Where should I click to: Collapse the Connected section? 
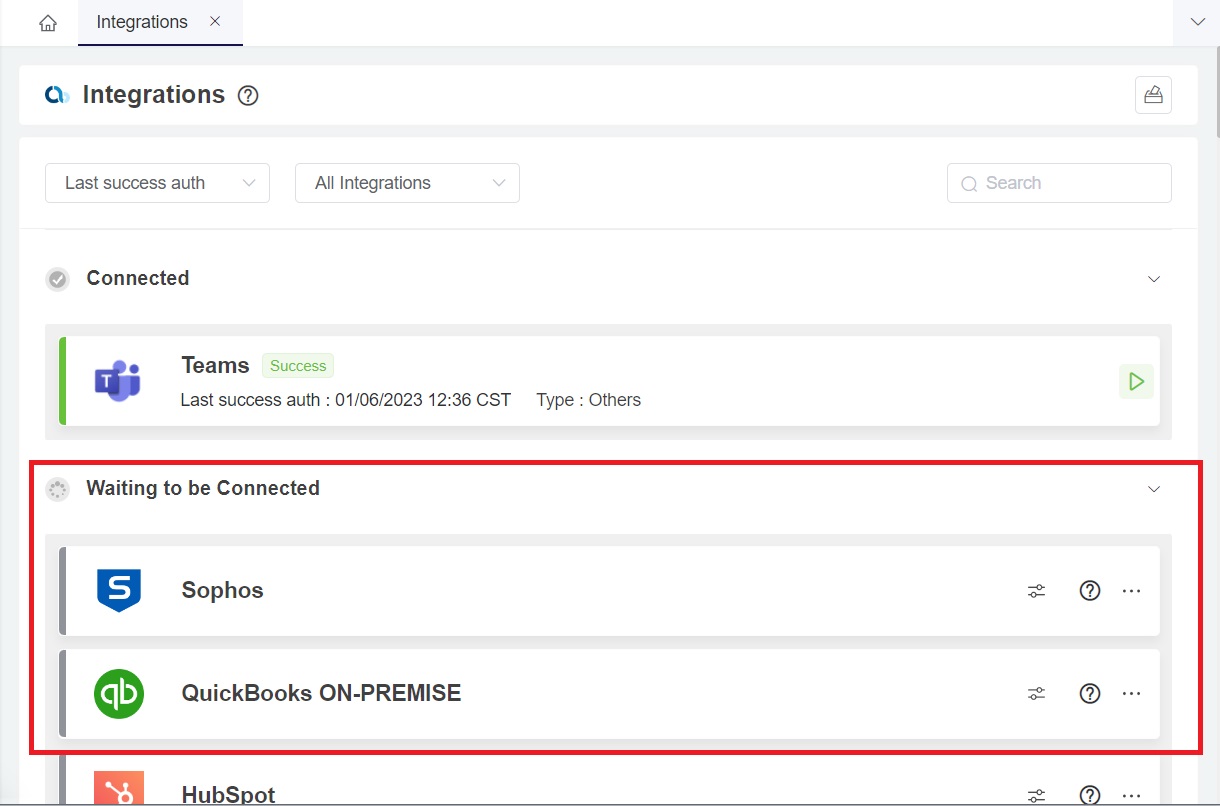click(1154, 279)
